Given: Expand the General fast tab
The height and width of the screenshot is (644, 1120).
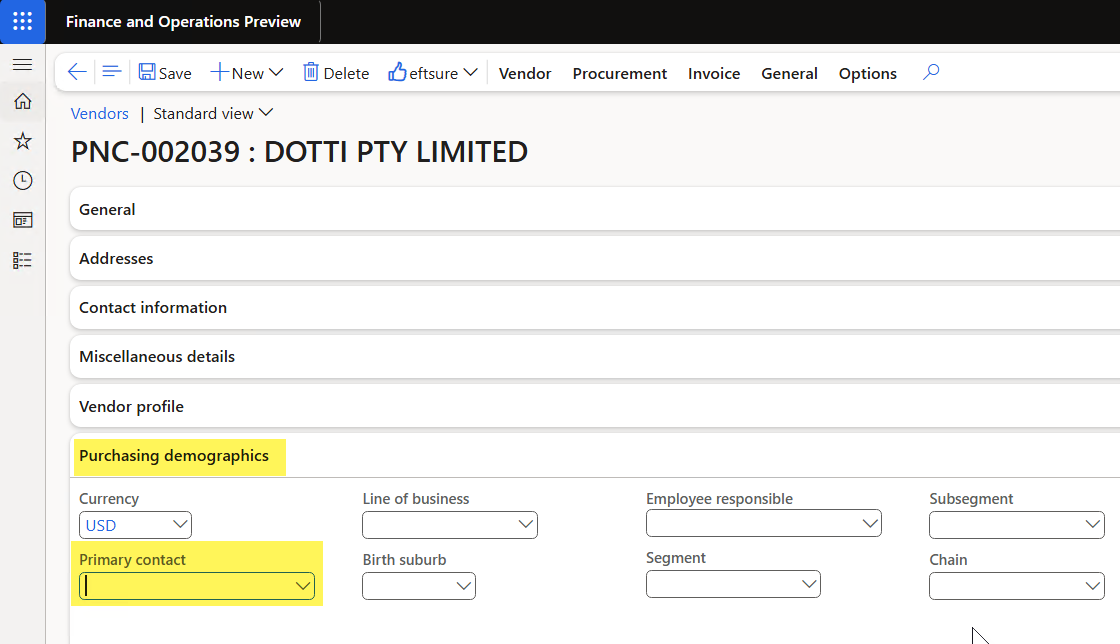Looking at the screenshot, I should tap(595, 209).
